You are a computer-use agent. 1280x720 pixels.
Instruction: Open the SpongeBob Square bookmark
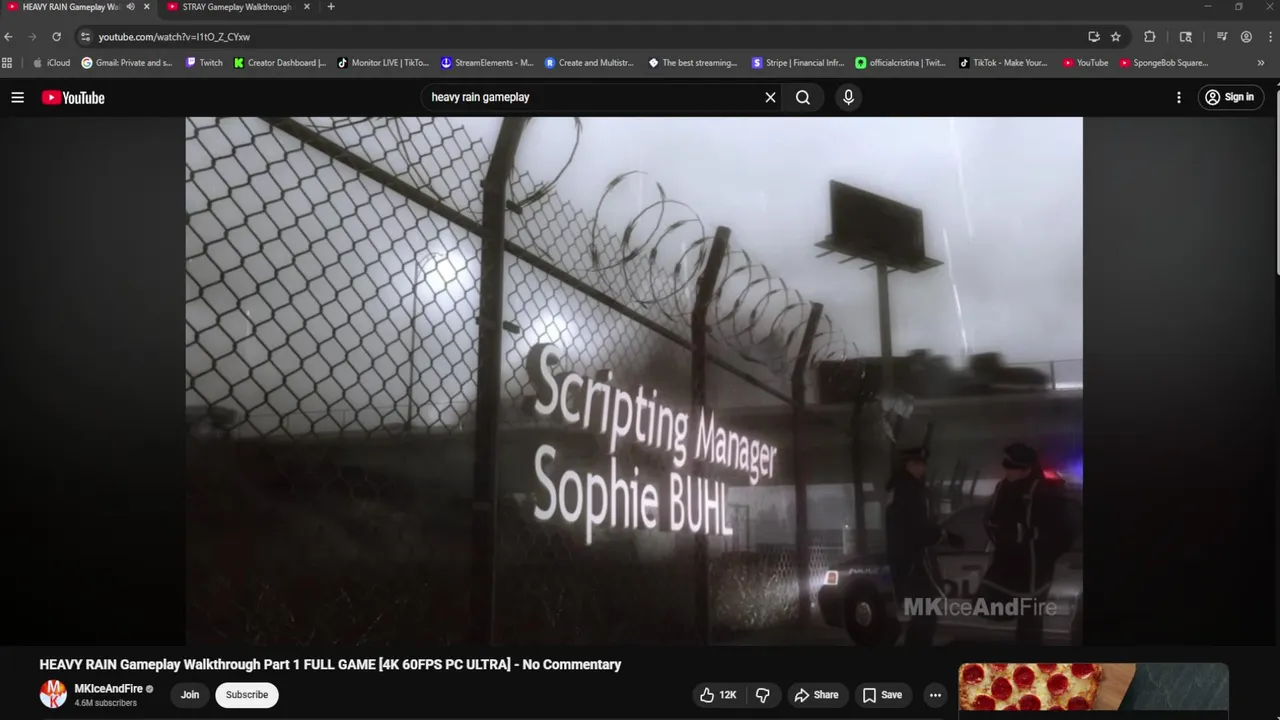point(1165,63)
